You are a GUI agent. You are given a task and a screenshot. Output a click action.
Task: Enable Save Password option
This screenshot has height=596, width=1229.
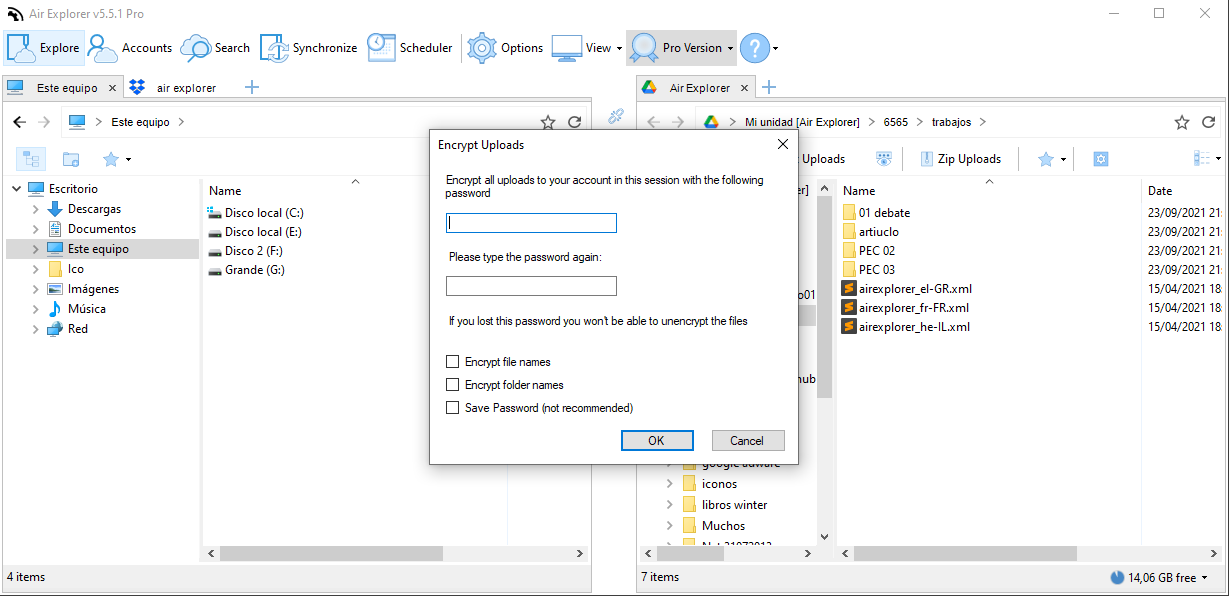coord(453,407)
